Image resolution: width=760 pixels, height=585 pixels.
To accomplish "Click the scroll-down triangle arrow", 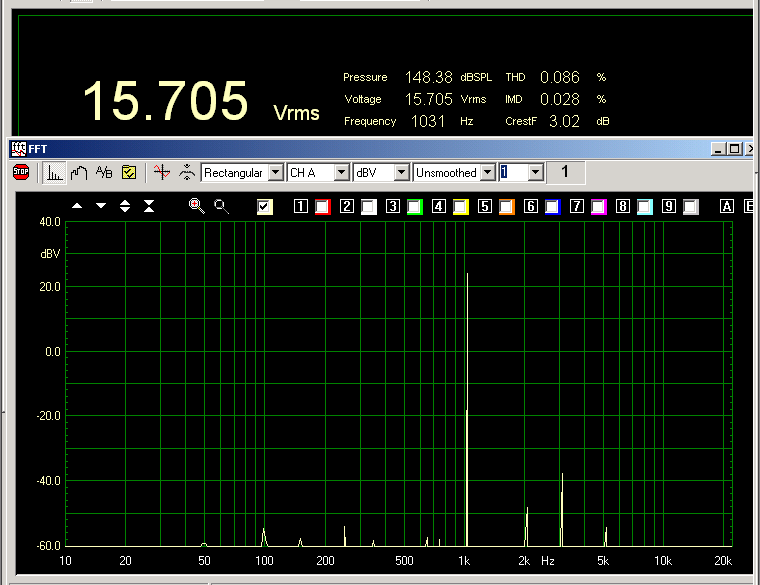I will click(101, 206).
